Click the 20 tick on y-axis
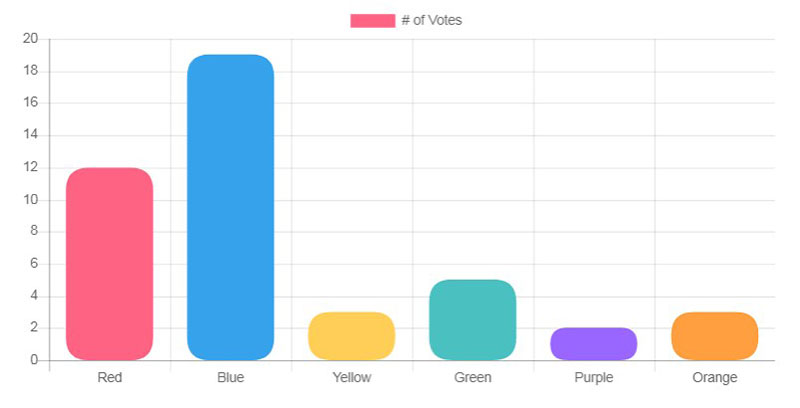Screen dimensions: 800x408 tap(31, 39)
